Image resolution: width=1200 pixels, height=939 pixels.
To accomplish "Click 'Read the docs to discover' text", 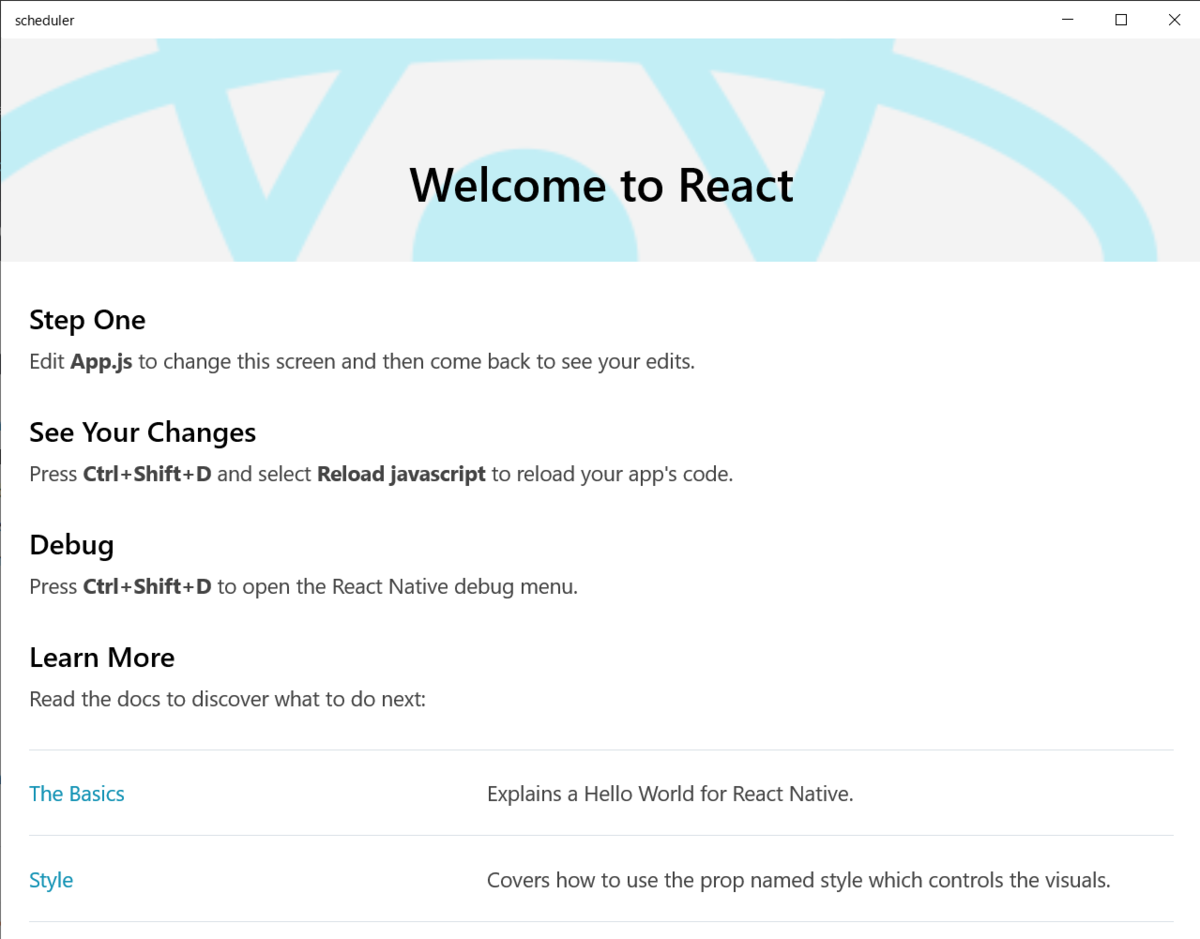I will click(x=228, y=699).
